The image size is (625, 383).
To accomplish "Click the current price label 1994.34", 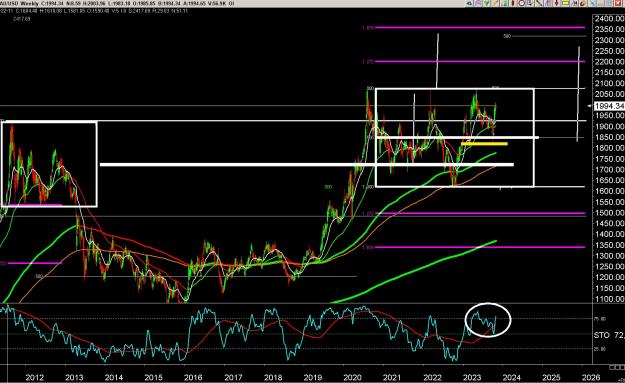I will click(609, 106).
